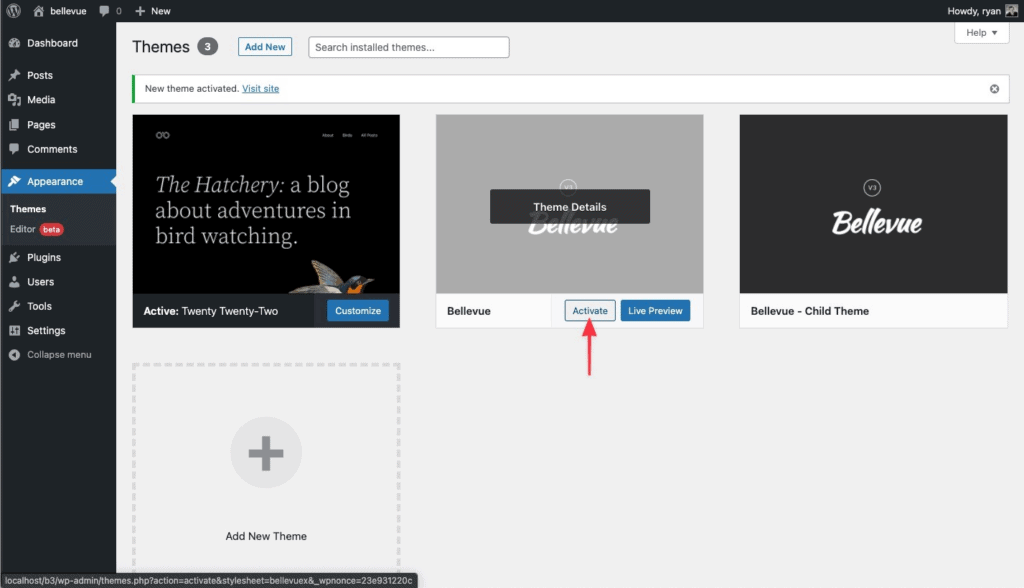Viewport: 1024px width, 588px height.
Task: Click the Posts pushpin icon
Action: (x=14, y=75)
